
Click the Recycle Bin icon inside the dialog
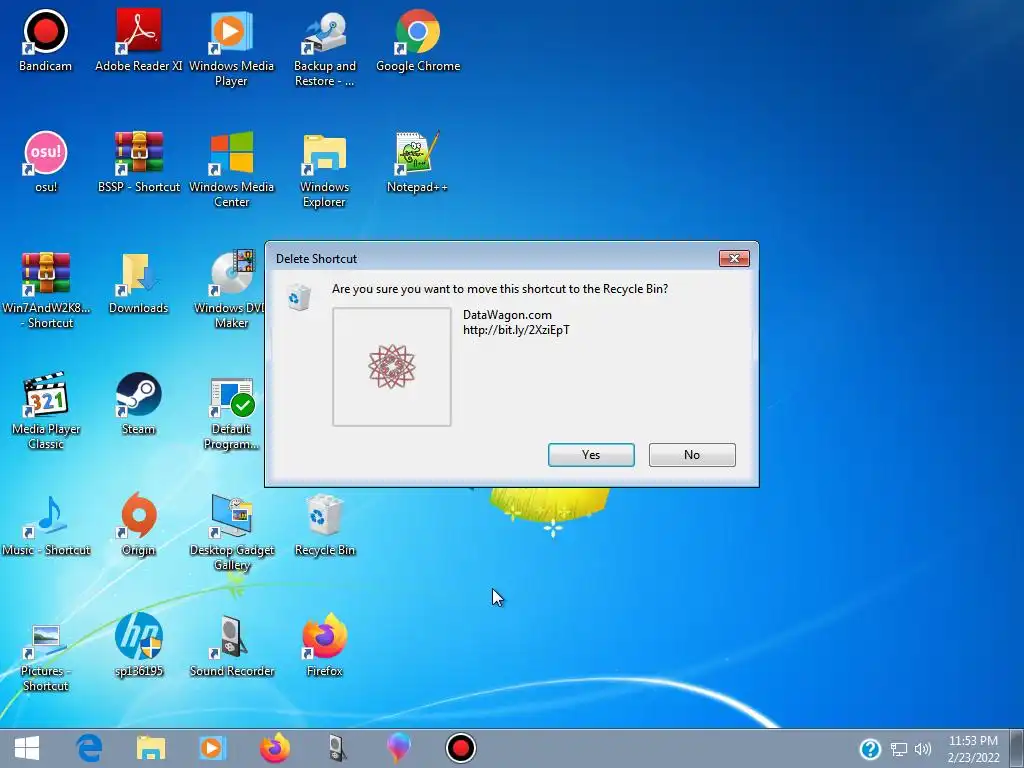(299, 297)
